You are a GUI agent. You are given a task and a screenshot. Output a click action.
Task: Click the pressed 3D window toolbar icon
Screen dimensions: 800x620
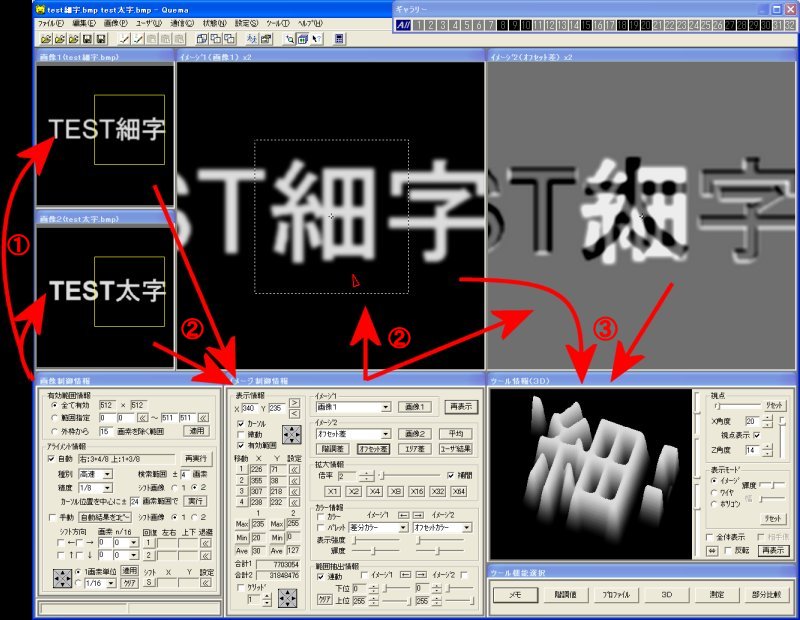coord(303,39)
